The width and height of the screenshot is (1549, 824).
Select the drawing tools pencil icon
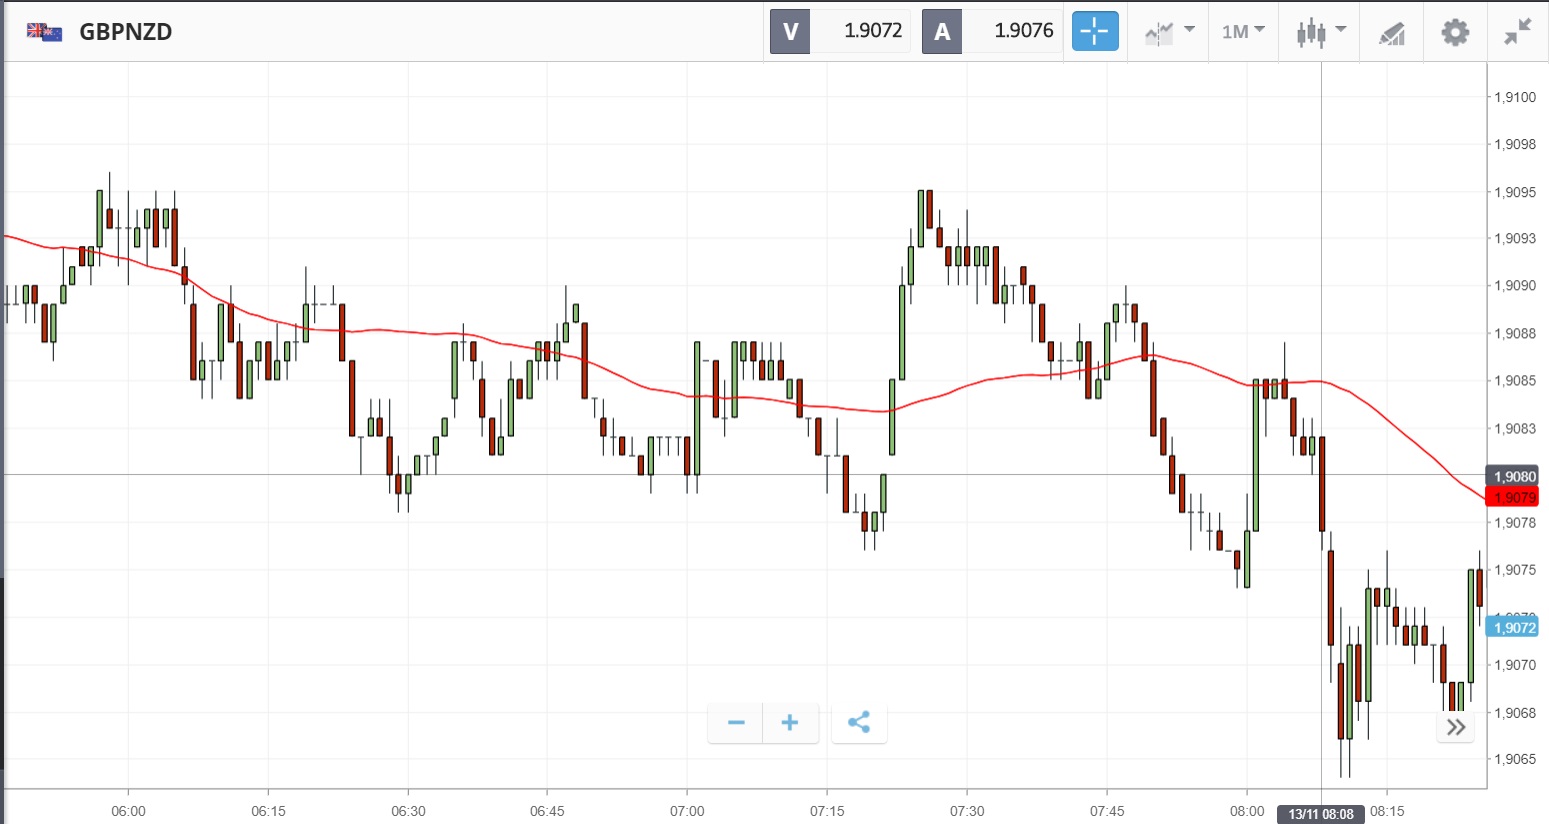[x=1391, y=33]
